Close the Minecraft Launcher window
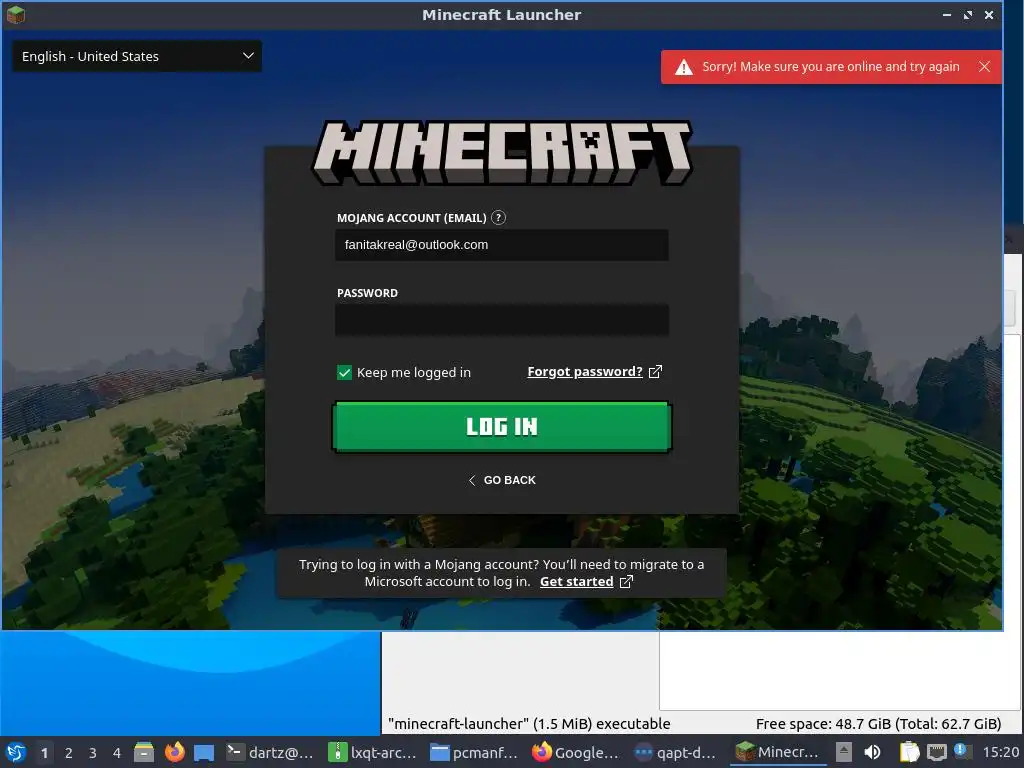Image resolution: width=1024 pixels, height=768 pixels. (989, 14)
